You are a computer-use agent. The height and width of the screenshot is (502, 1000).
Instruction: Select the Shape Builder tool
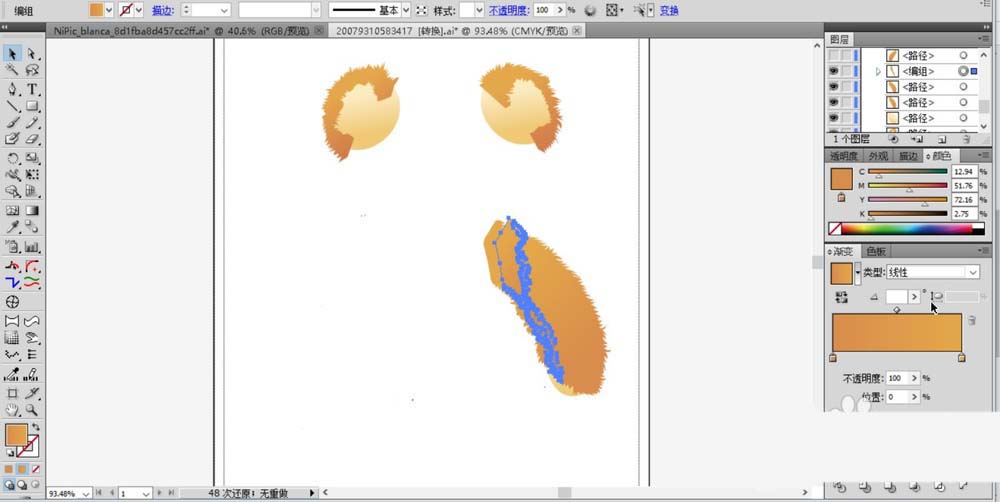tap(13, 191)
